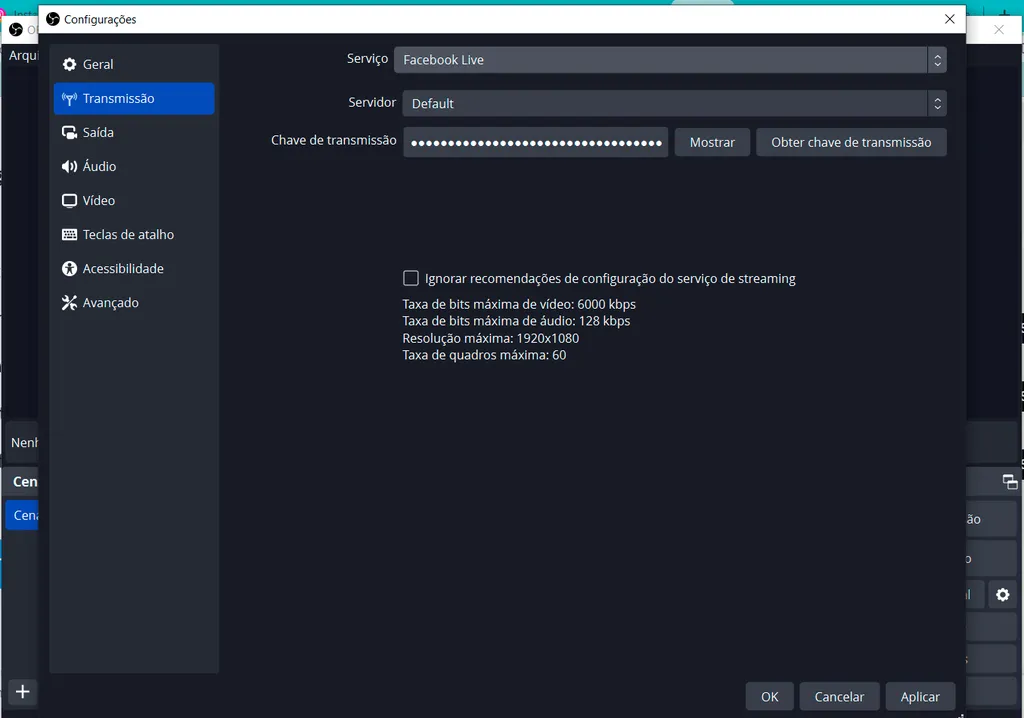Confirm settings with the OK button
The image size is (1024, 718).
point(769,696)
